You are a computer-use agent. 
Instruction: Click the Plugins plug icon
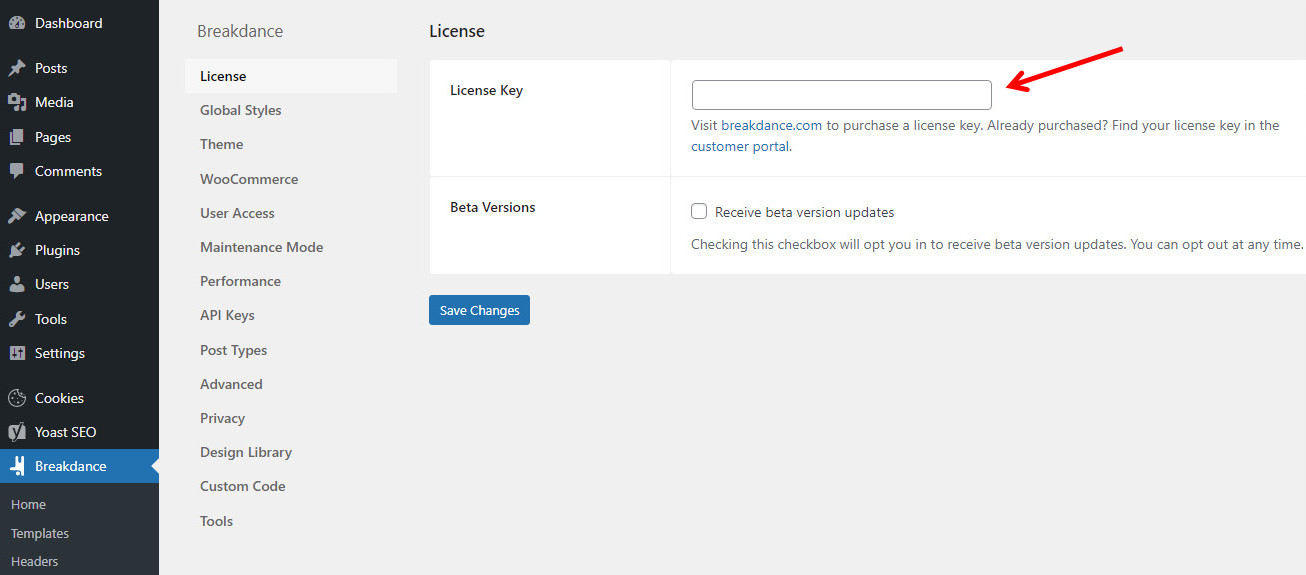click(x=17, y=250)
